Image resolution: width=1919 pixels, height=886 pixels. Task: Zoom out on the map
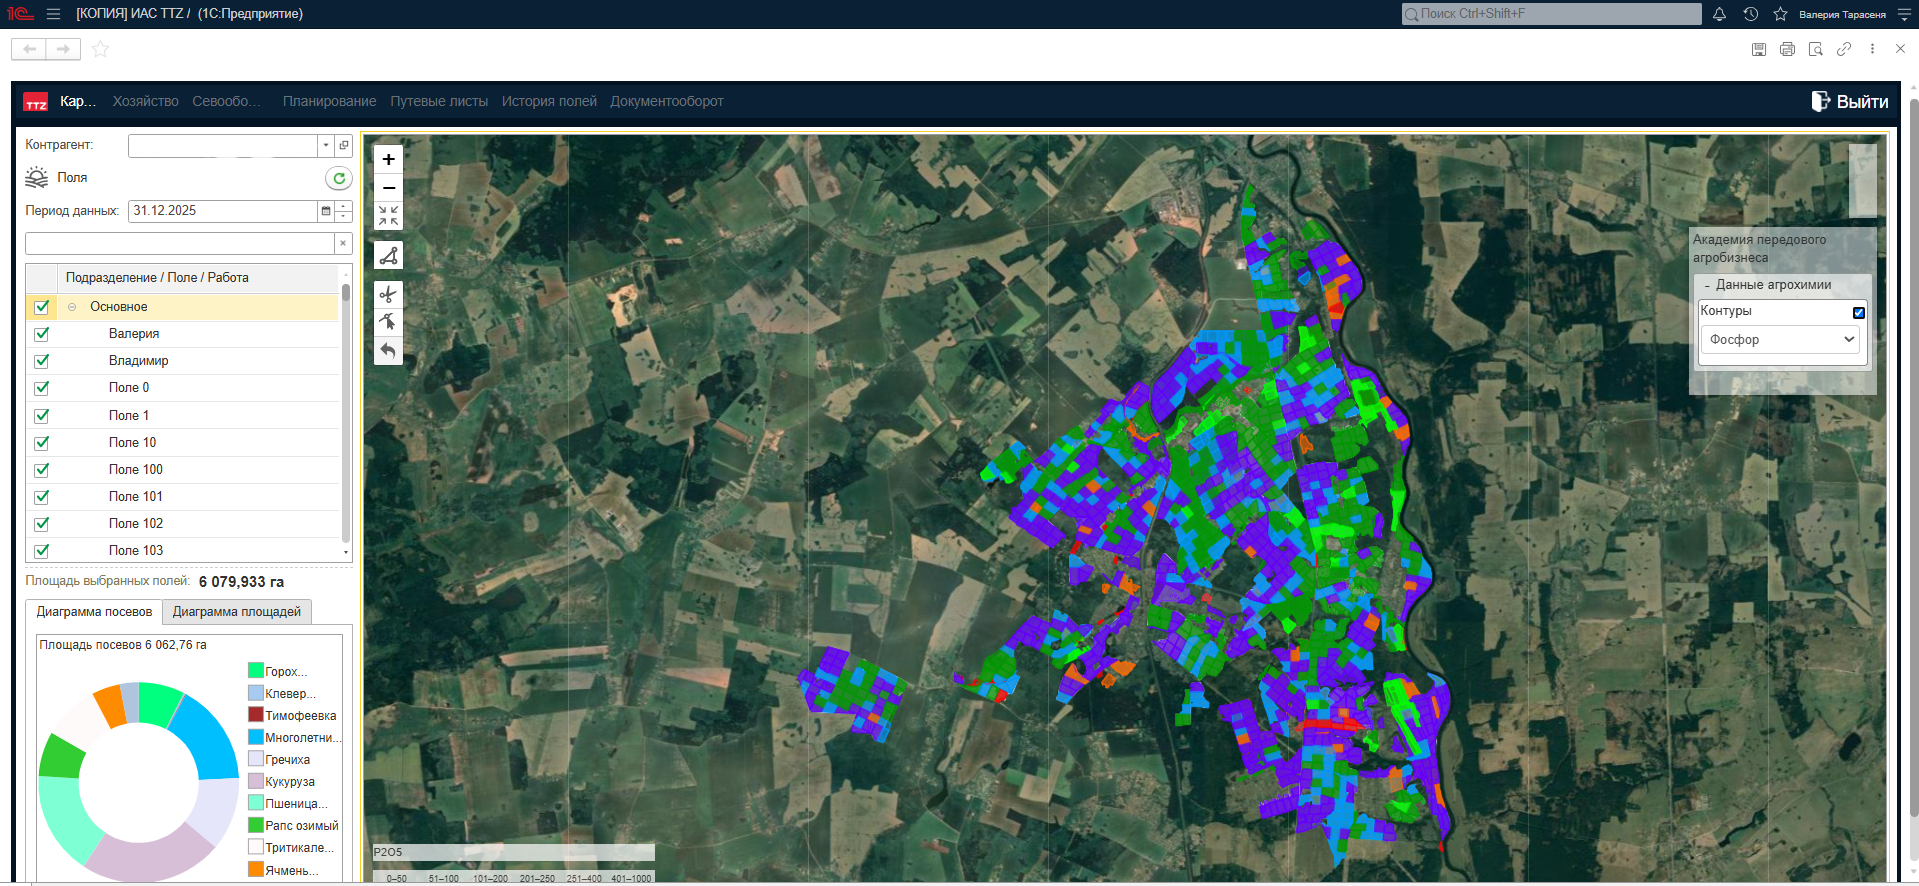coord(388,188)
